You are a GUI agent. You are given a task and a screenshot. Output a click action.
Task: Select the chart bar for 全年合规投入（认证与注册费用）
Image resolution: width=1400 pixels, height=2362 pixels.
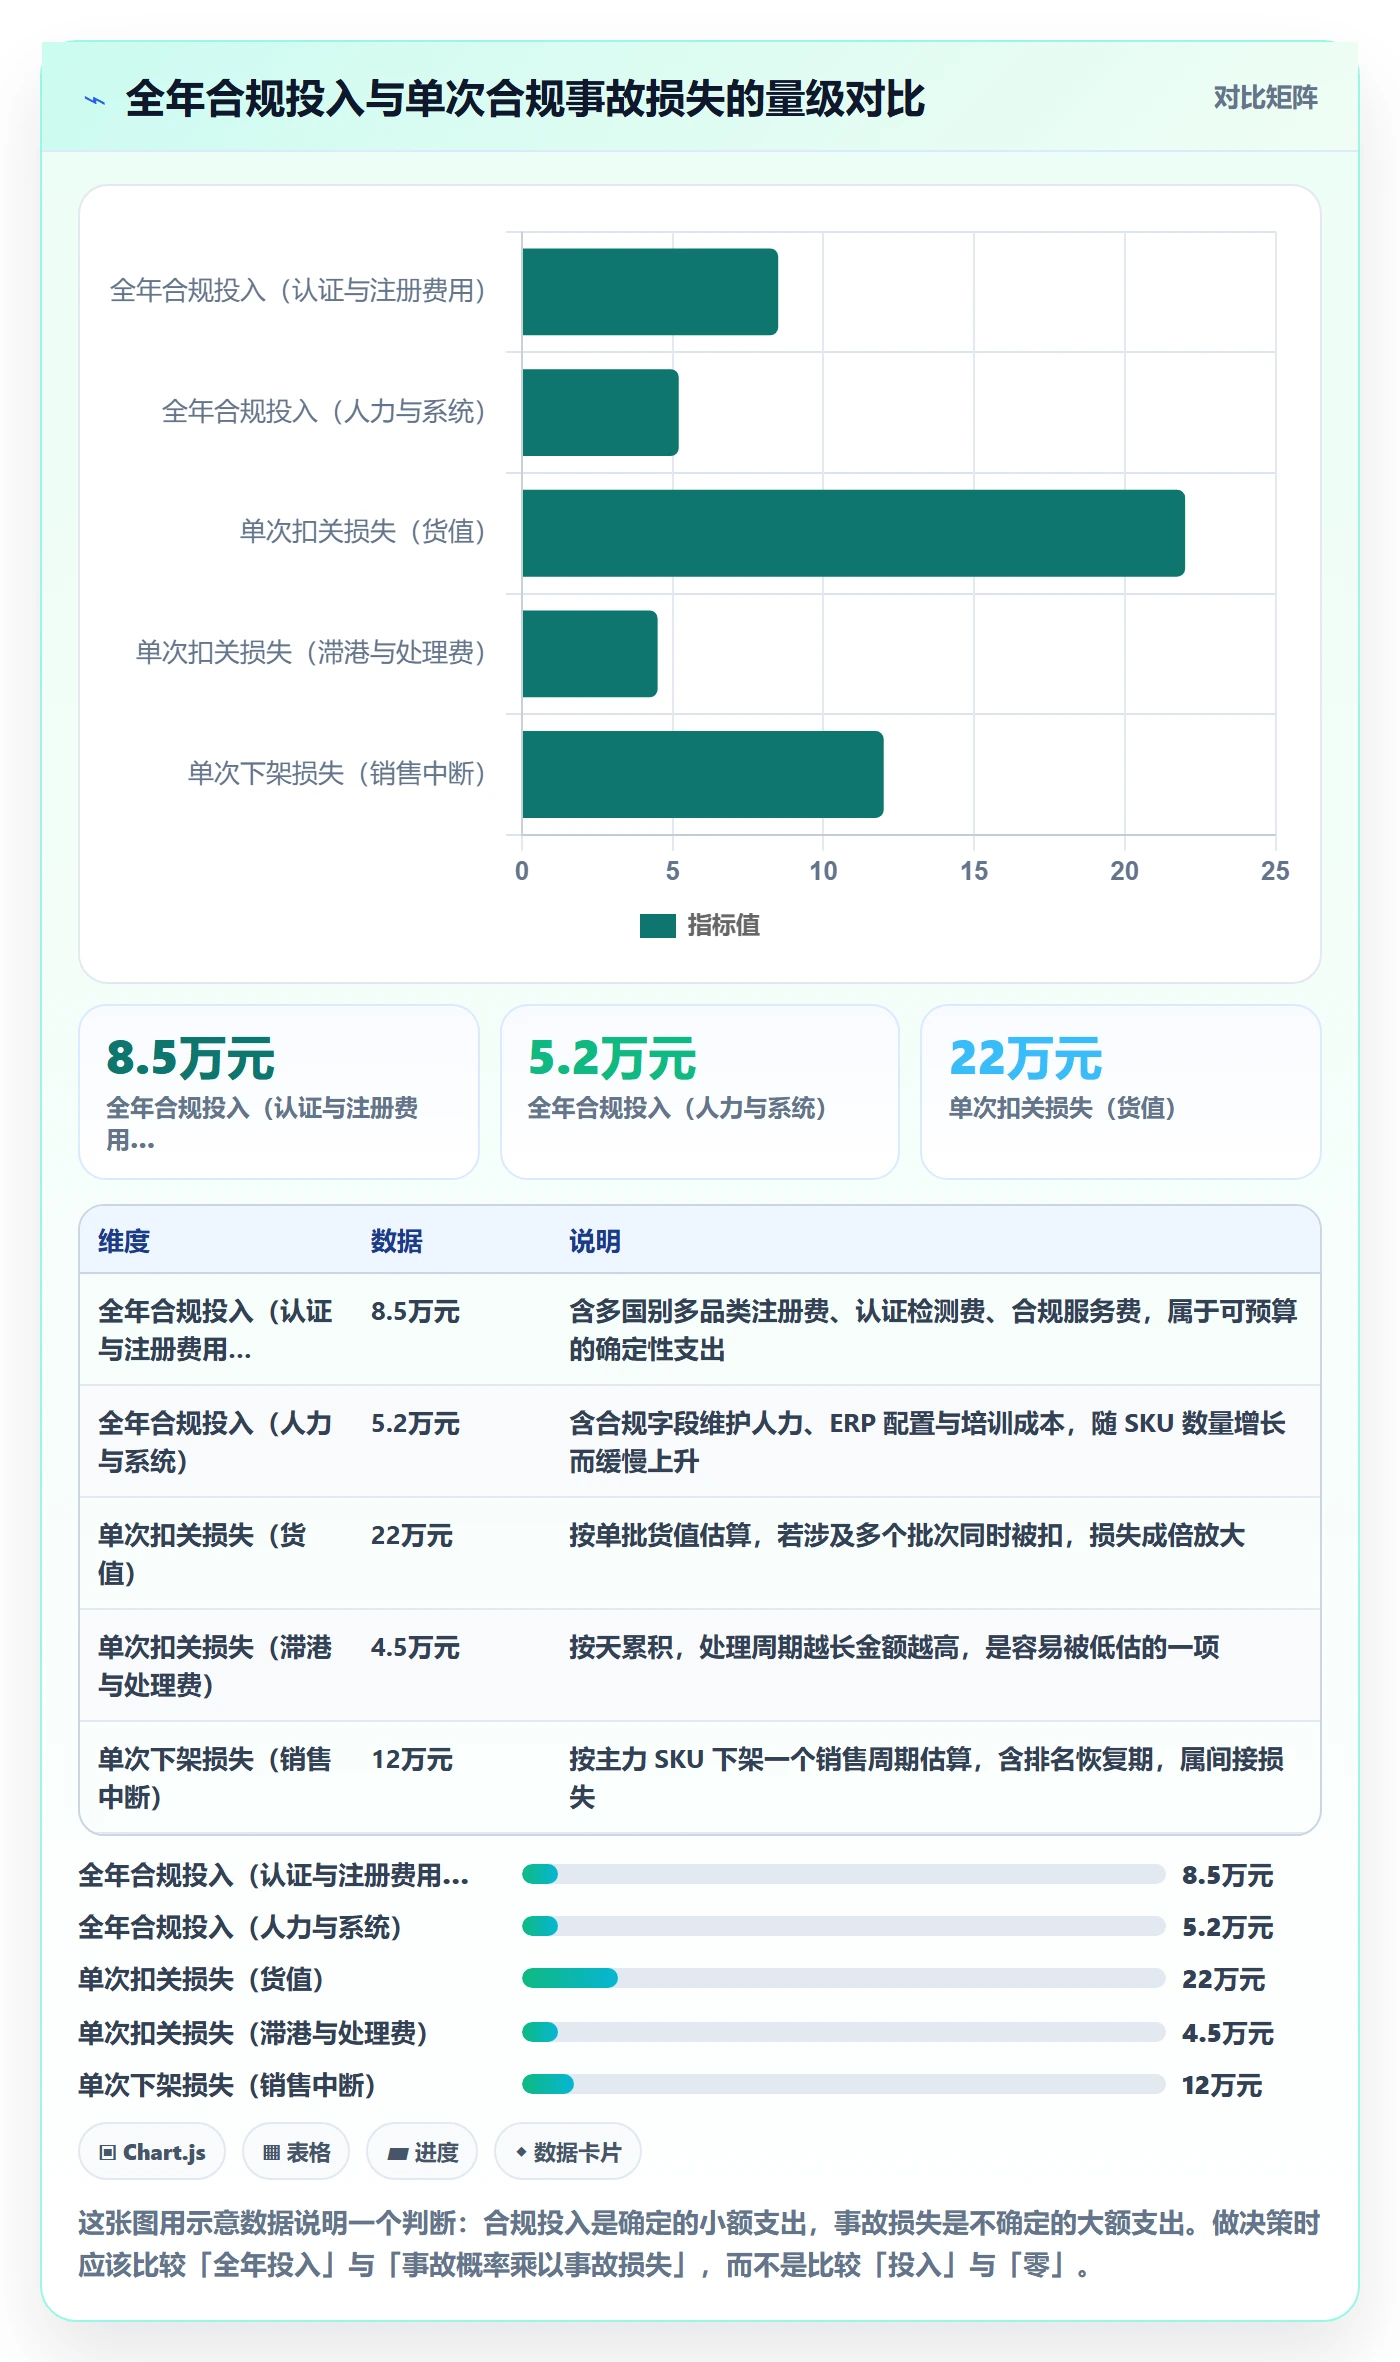coord(650,292)
